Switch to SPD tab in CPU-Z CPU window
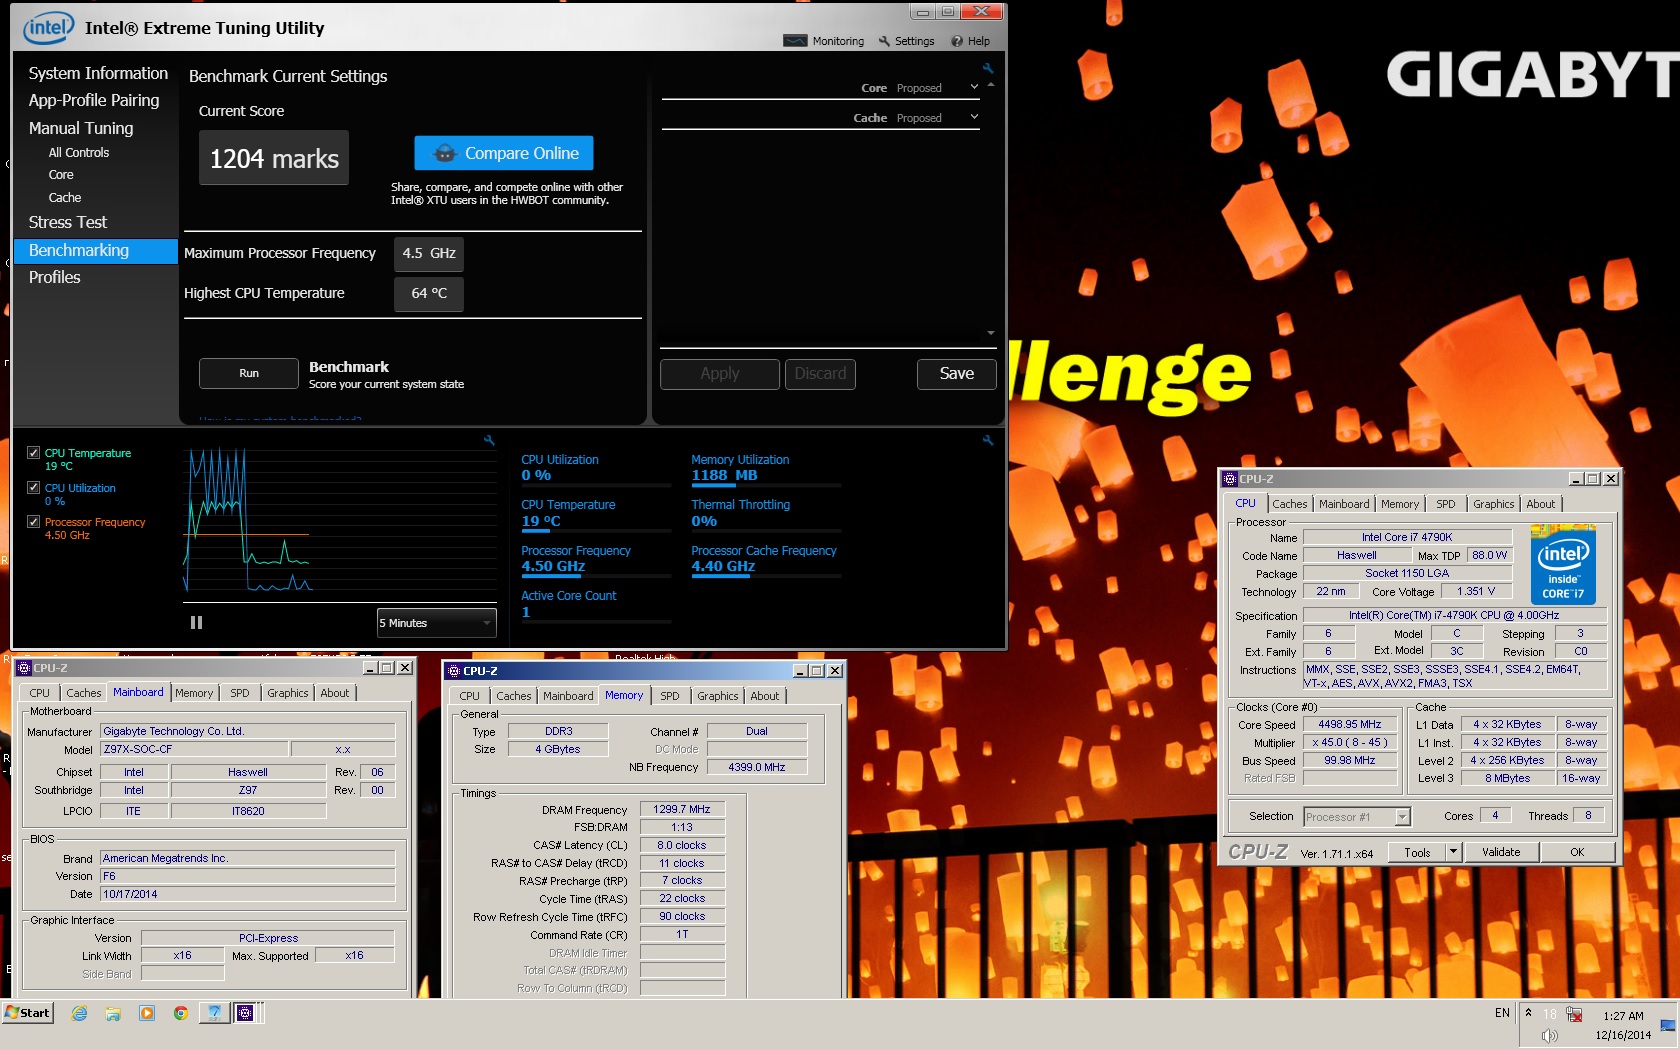Image resolution: width=1680 pixels, height=1050 pixels. tap(1446, 504)
